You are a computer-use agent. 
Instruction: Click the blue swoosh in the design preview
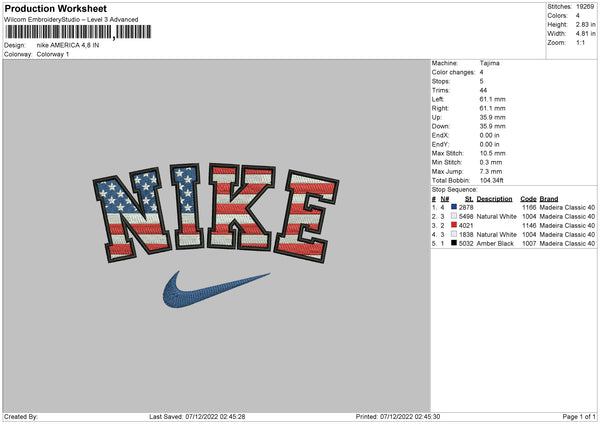216,290
